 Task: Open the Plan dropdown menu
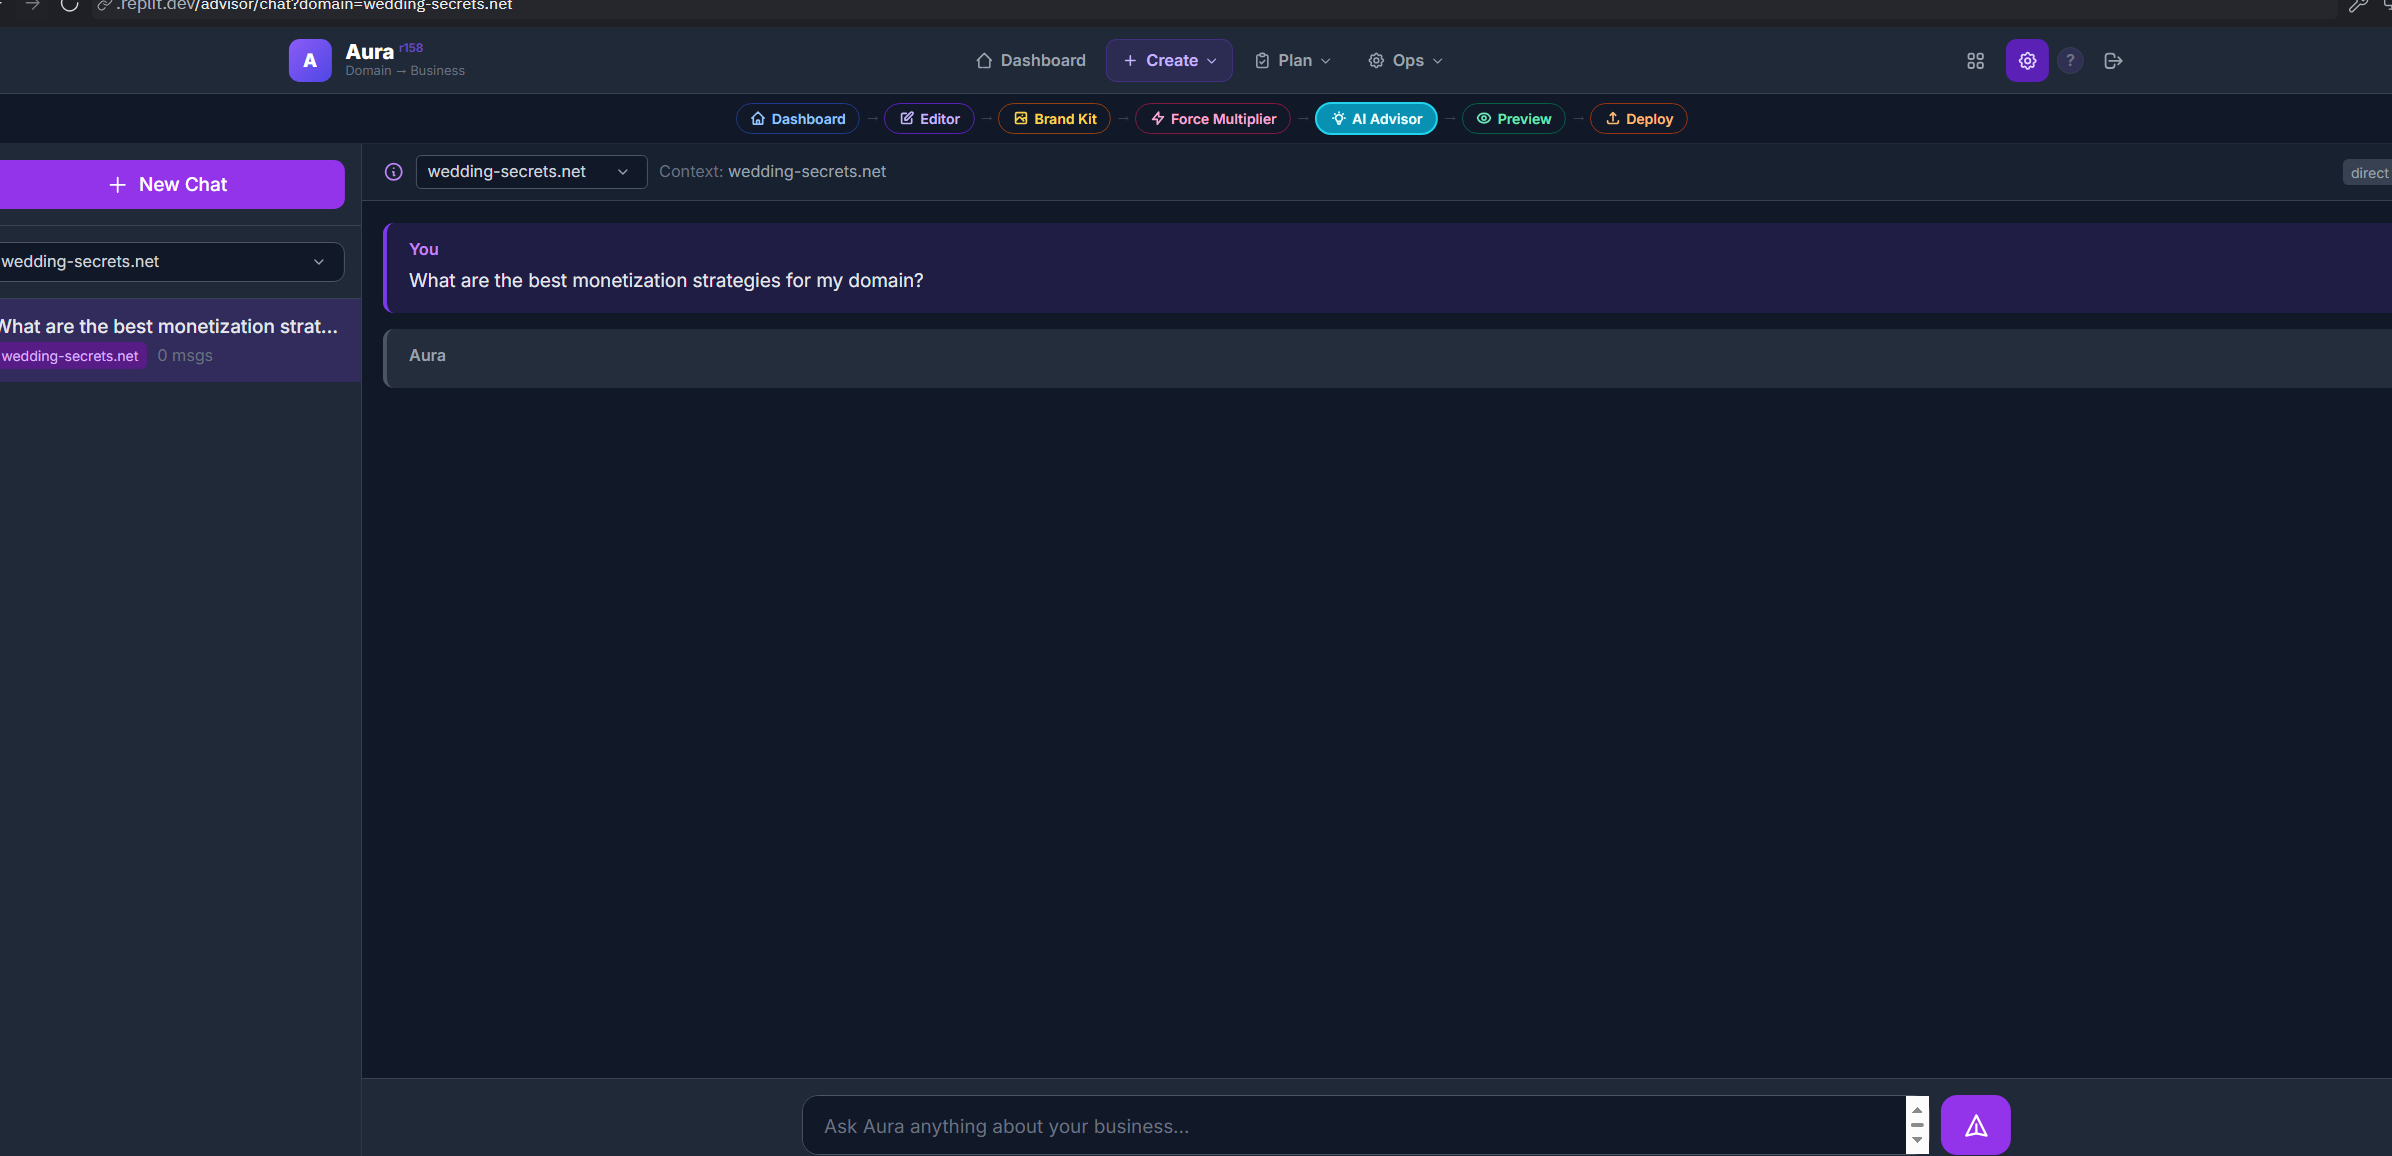[1293, 61]
